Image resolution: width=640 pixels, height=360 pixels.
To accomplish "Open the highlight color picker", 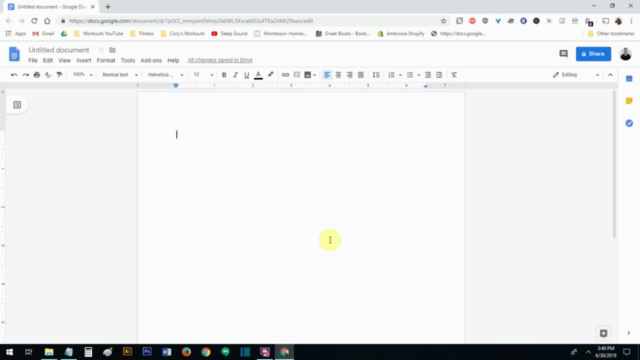I will pyautogui.click(x=270, y=75).
